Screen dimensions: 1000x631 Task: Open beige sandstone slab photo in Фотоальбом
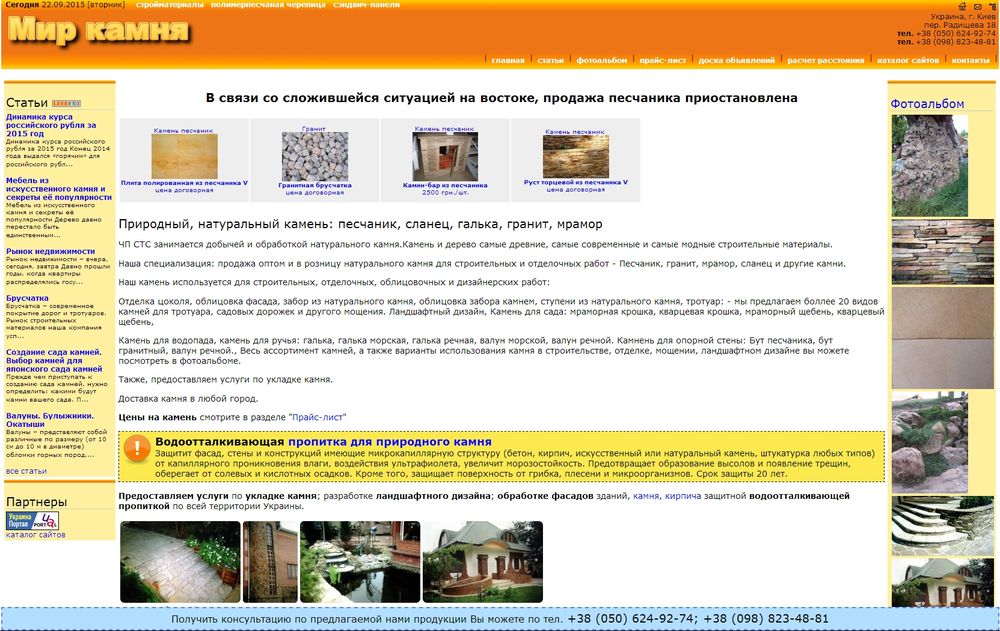(943, 338)
